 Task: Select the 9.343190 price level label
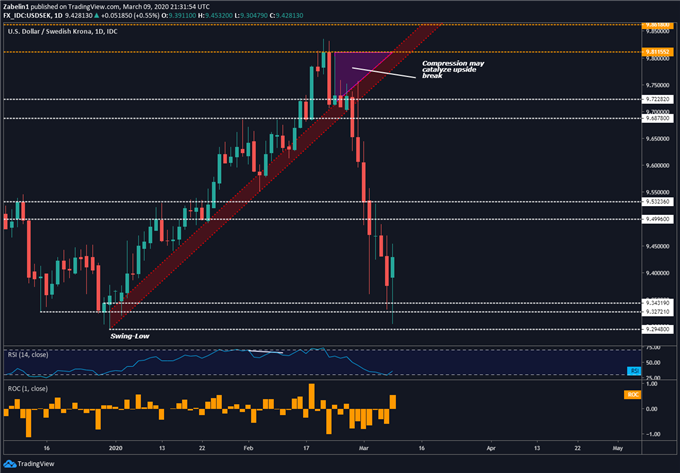click(658, 303)
